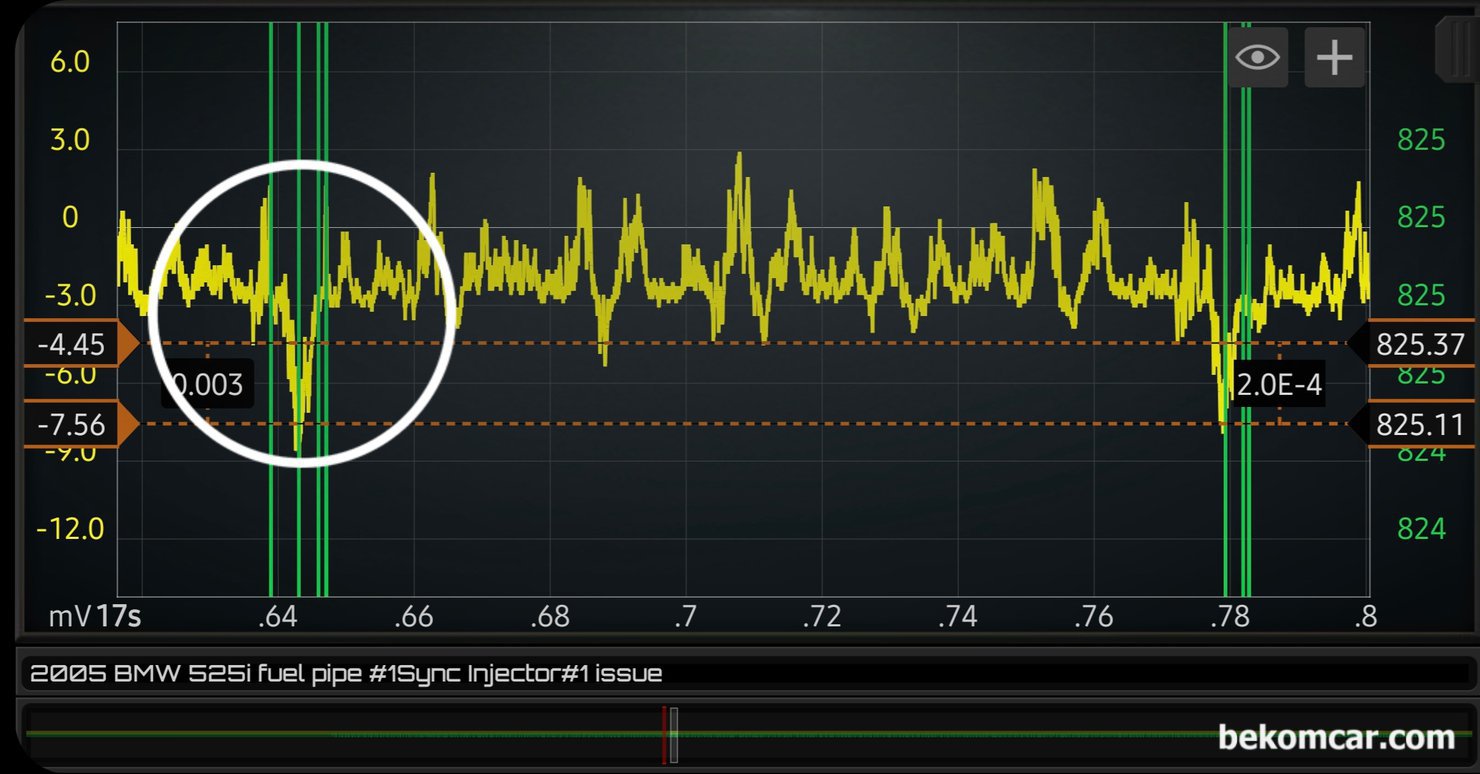Tap the 17s time offset label
Screen dimensions: 1480x774
119,616
